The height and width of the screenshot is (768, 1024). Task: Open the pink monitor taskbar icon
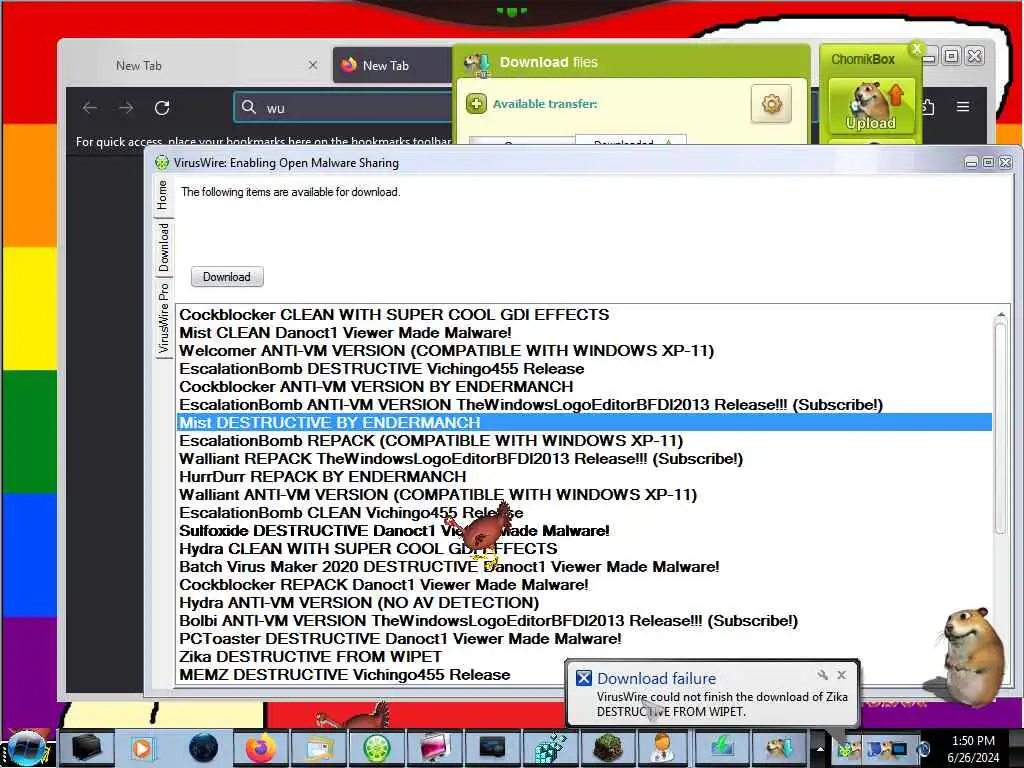435,748
